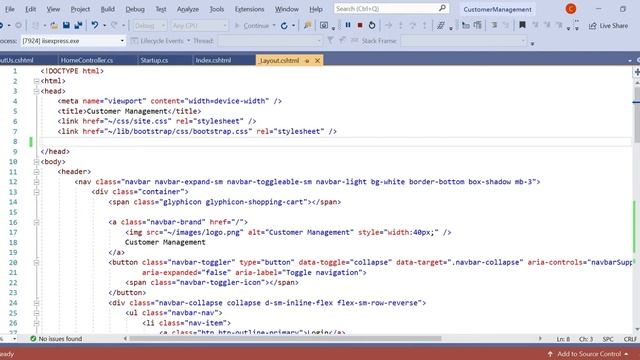
Task: Open the Extensions menu
Action: click(249, 9)
